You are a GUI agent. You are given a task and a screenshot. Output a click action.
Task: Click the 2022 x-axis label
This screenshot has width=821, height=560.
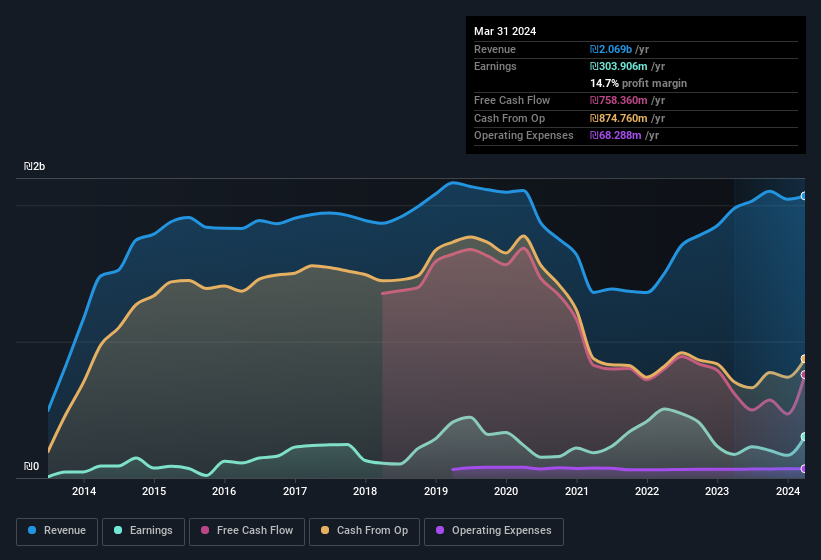click(x=647, y=491)
